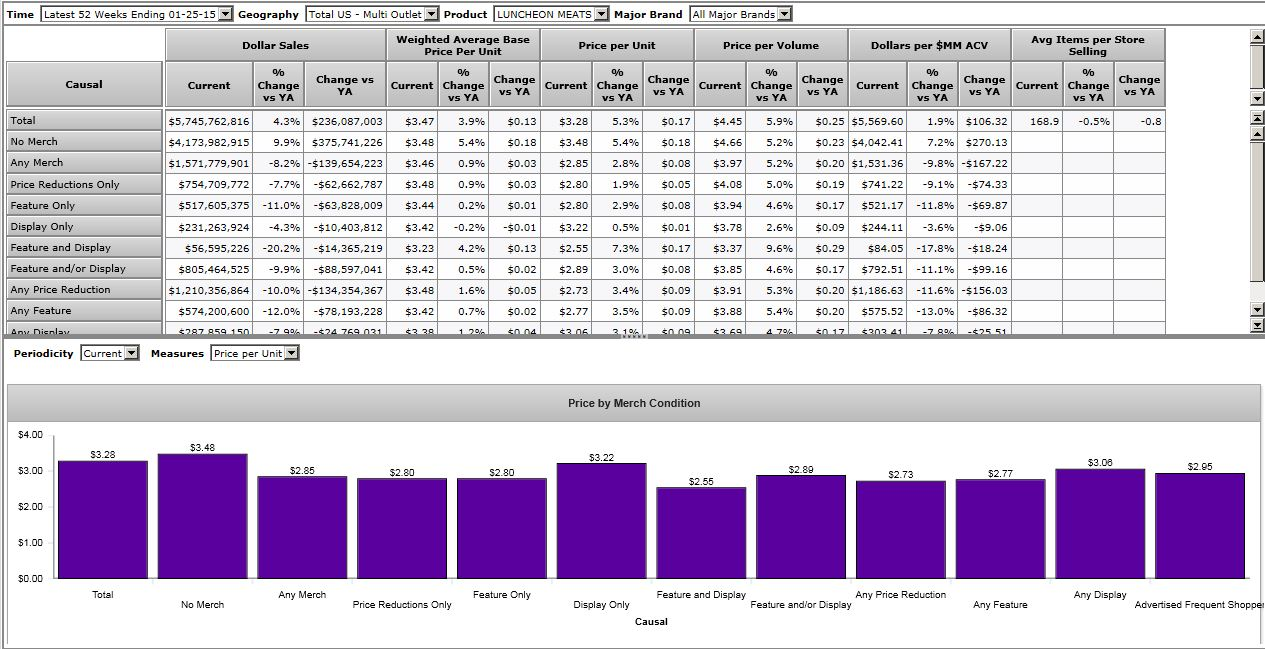The image size is (1265, 649).
Task: Open the Product dropdown showing Luncheon Meats
Action: coord(551,14)
